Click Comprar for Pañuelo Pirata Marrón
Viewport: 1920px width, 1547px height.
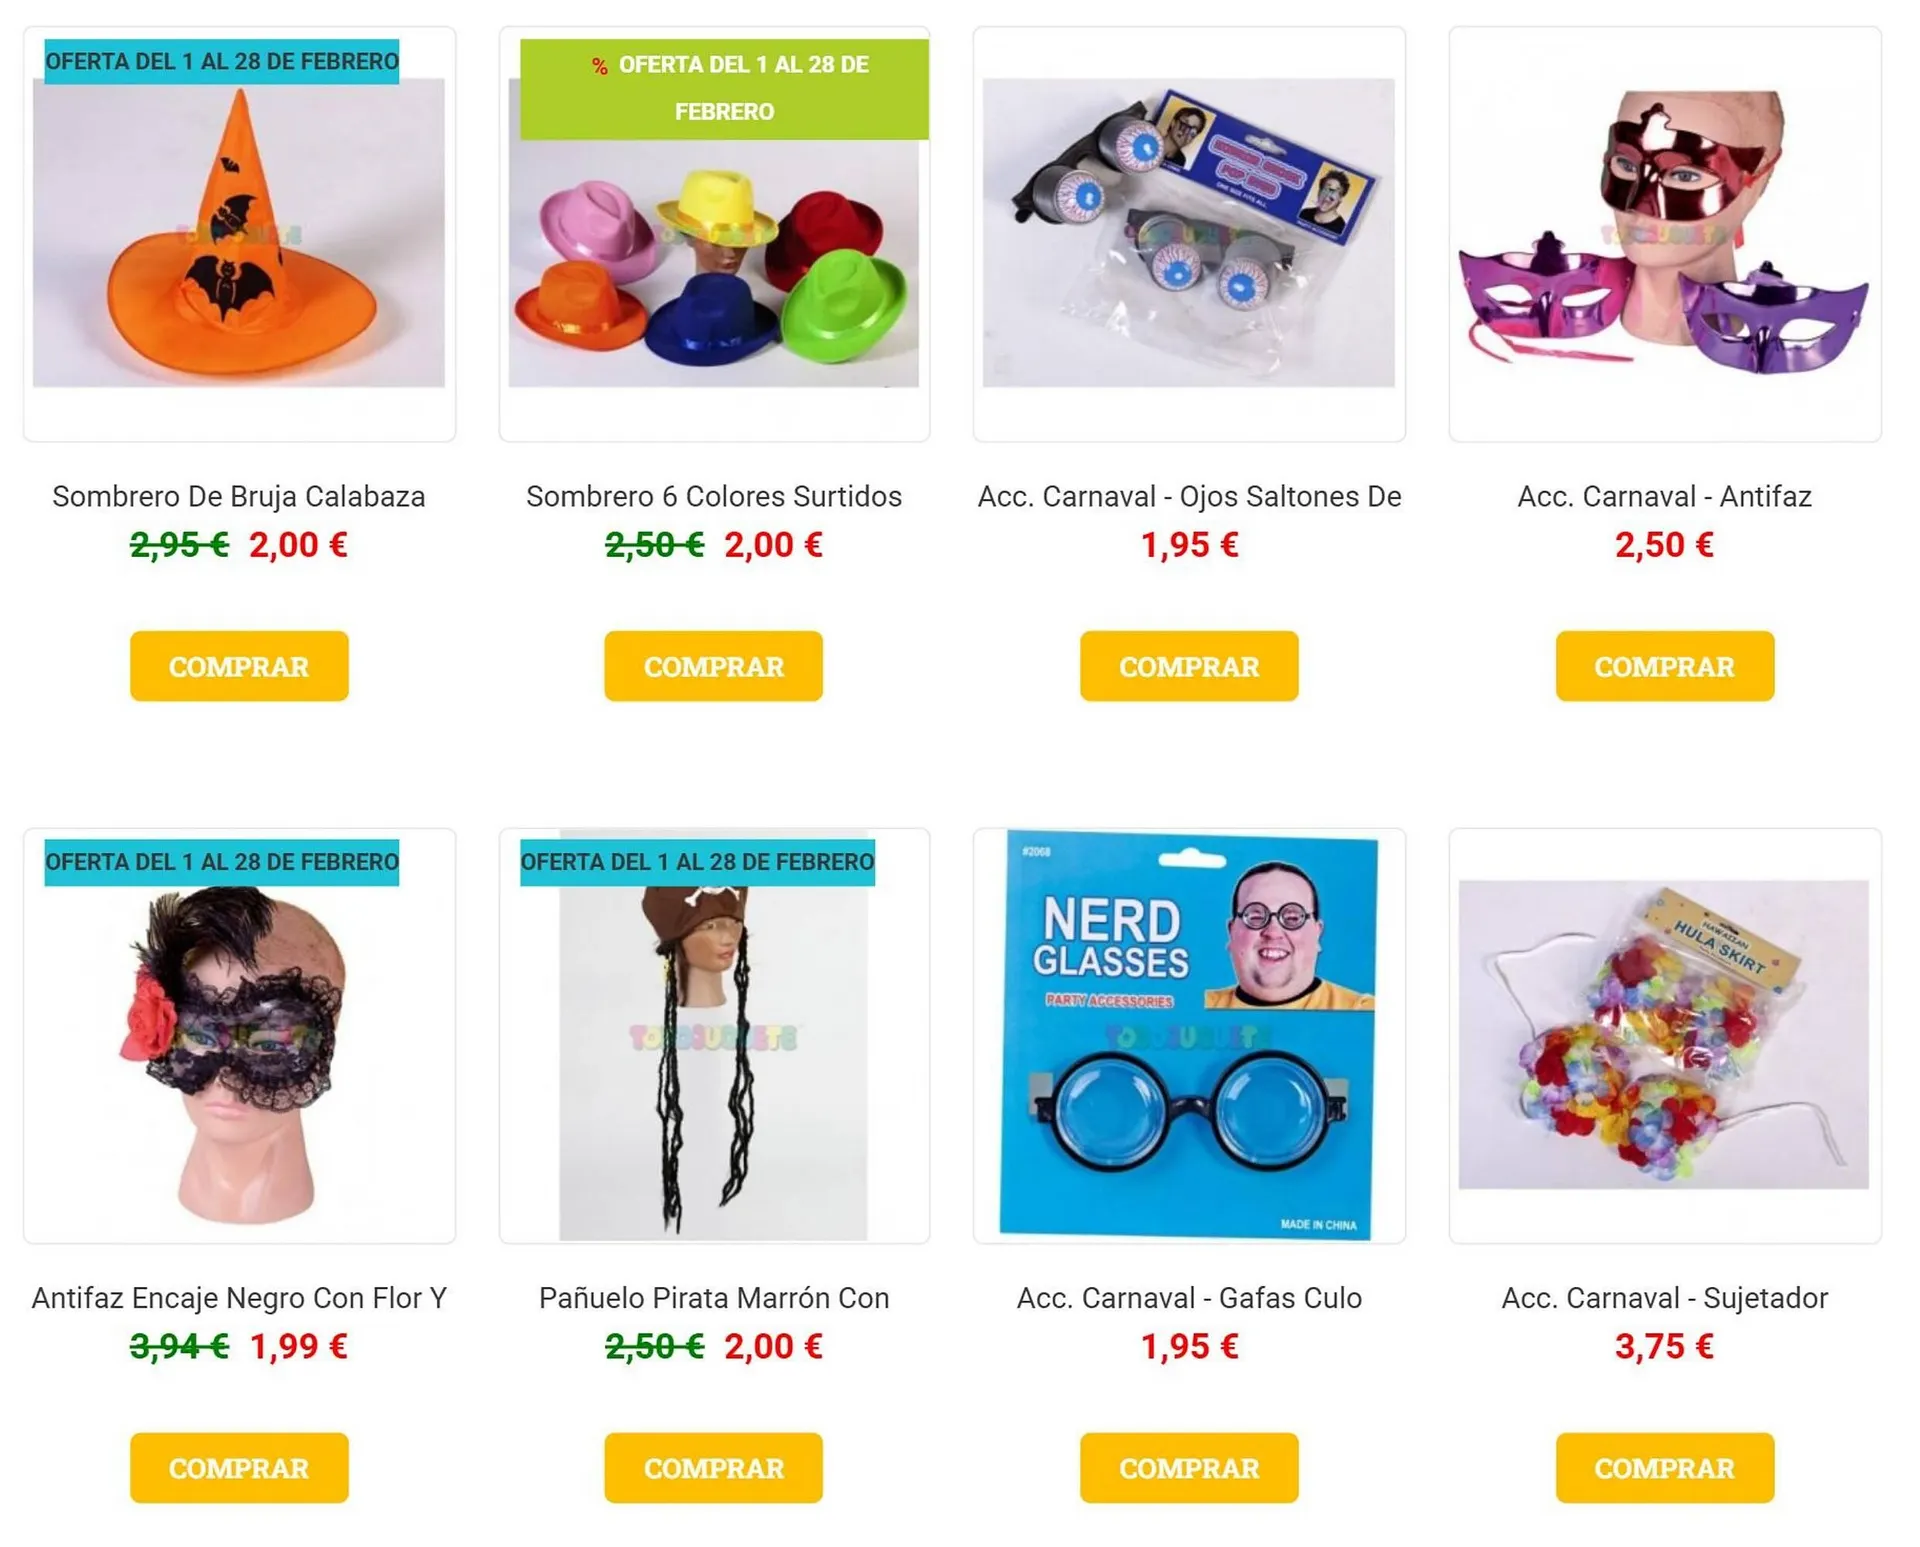(x=714, y=1468)
